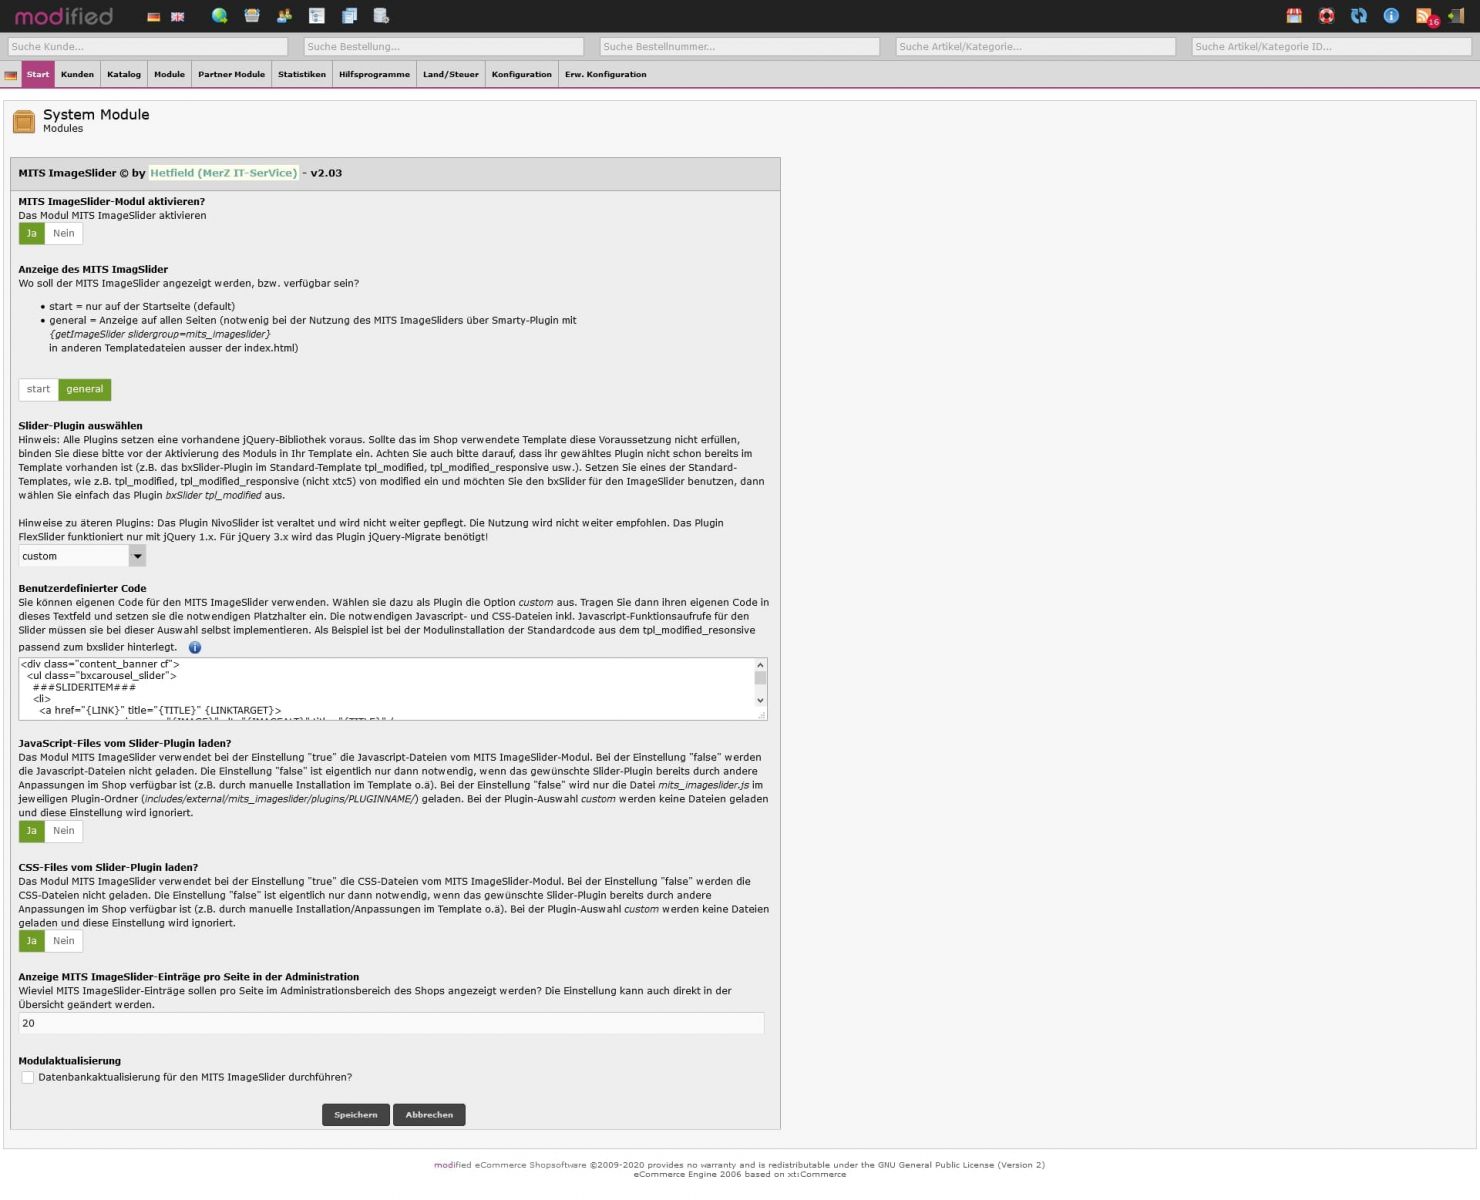
Task: Click the code textarea scroll-up arrow
Action: [761, 665]
